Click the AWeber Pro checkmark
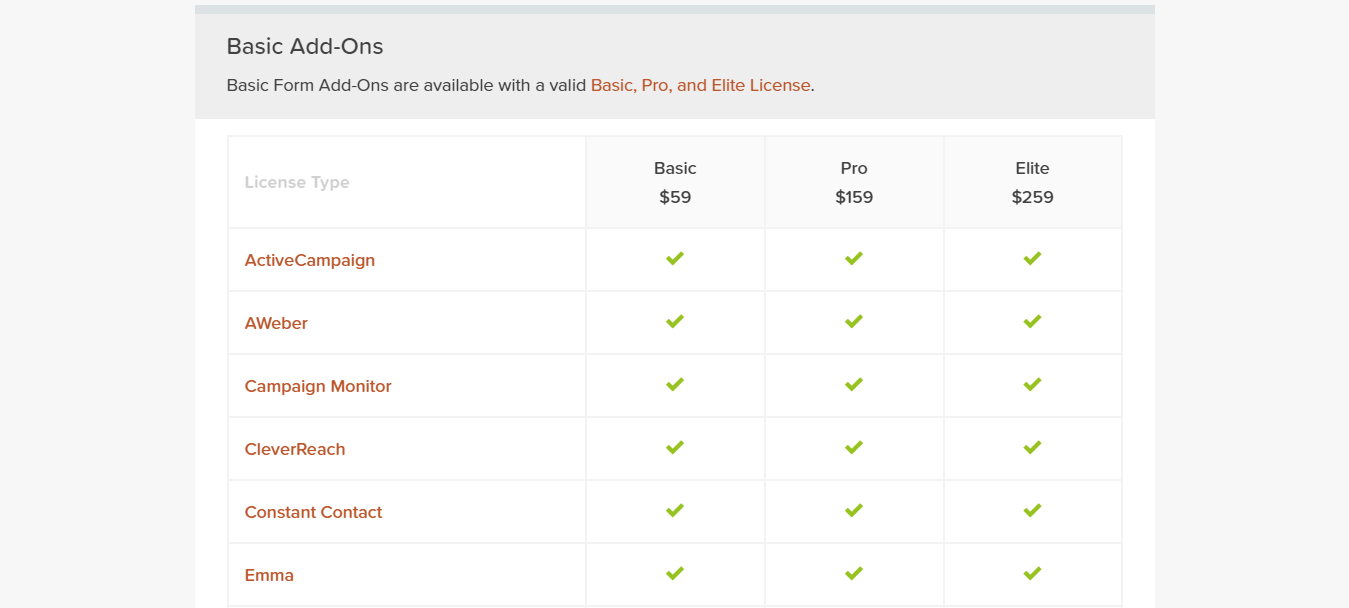This screenshot has height=608, width=1349. point(854,322)
